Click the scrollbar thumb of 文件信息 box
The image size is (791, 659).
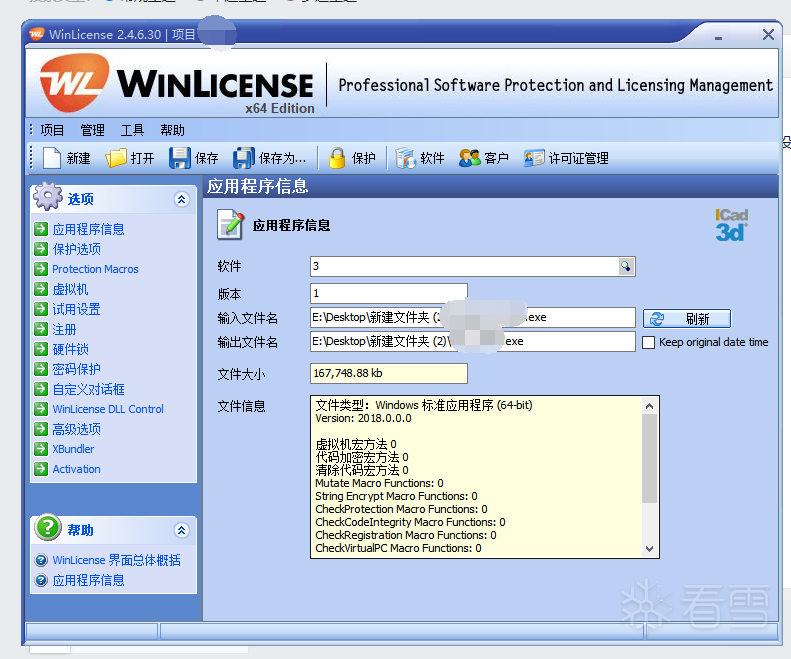650,458
